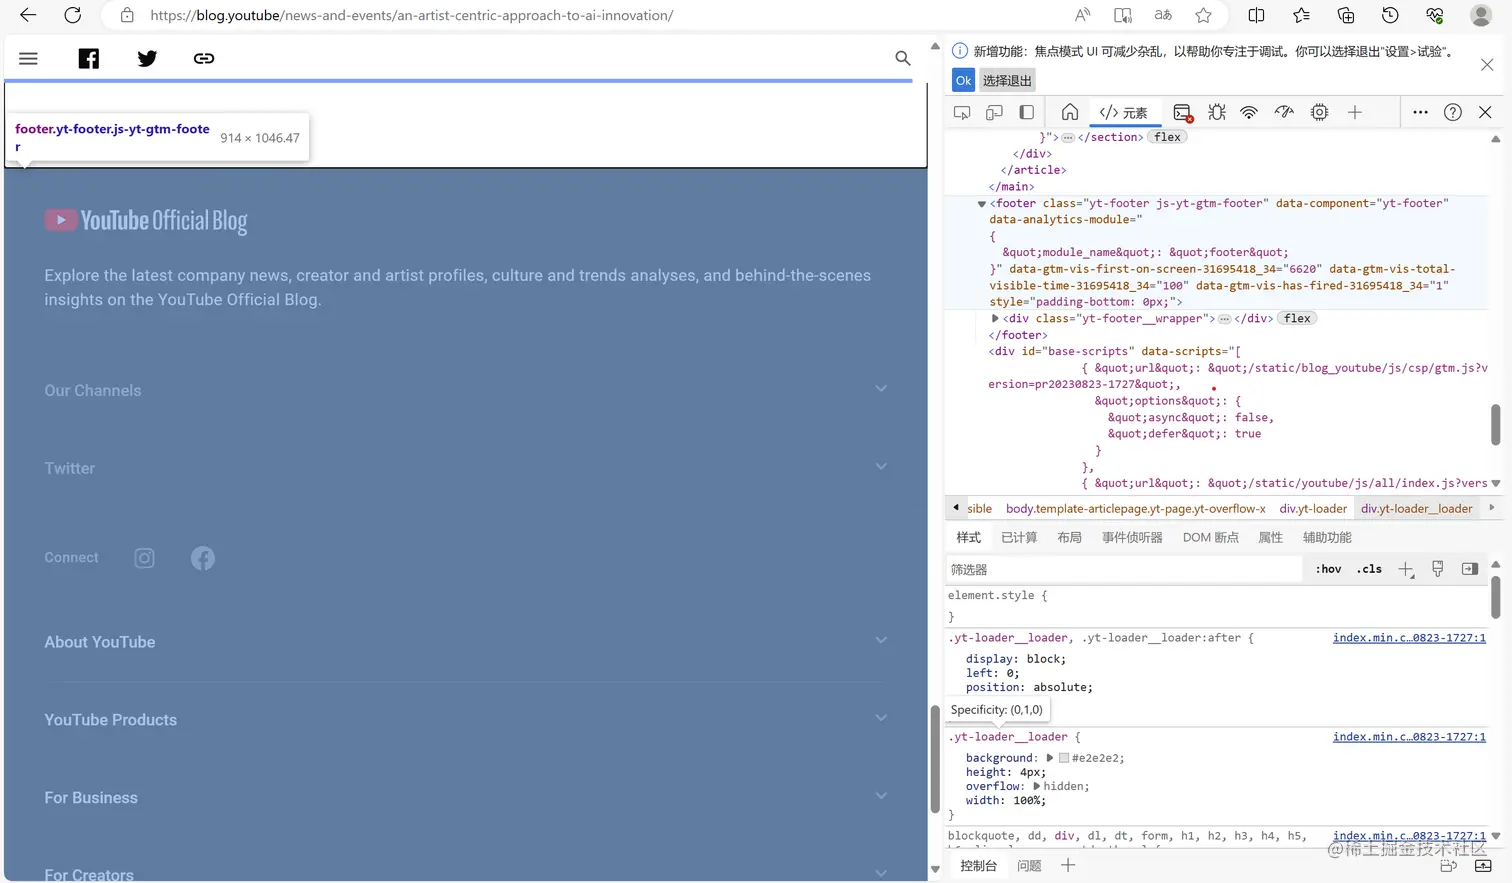
Task: Click the 选择退出 opt-out button
Action: tap(1007, 81)
